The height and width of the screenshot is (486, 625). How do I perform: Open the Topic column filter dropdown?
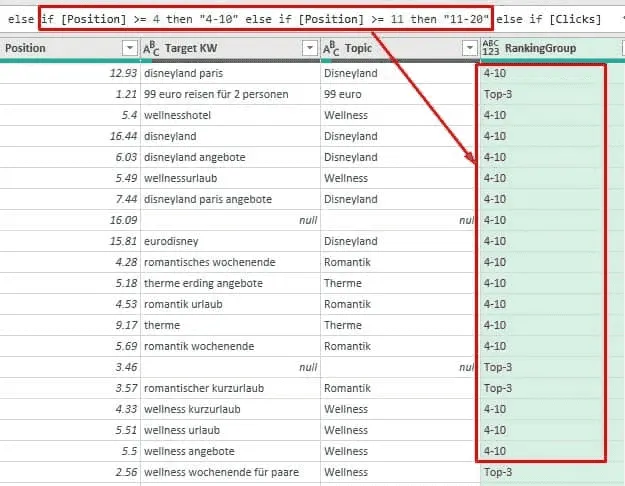tap(470, 48)
